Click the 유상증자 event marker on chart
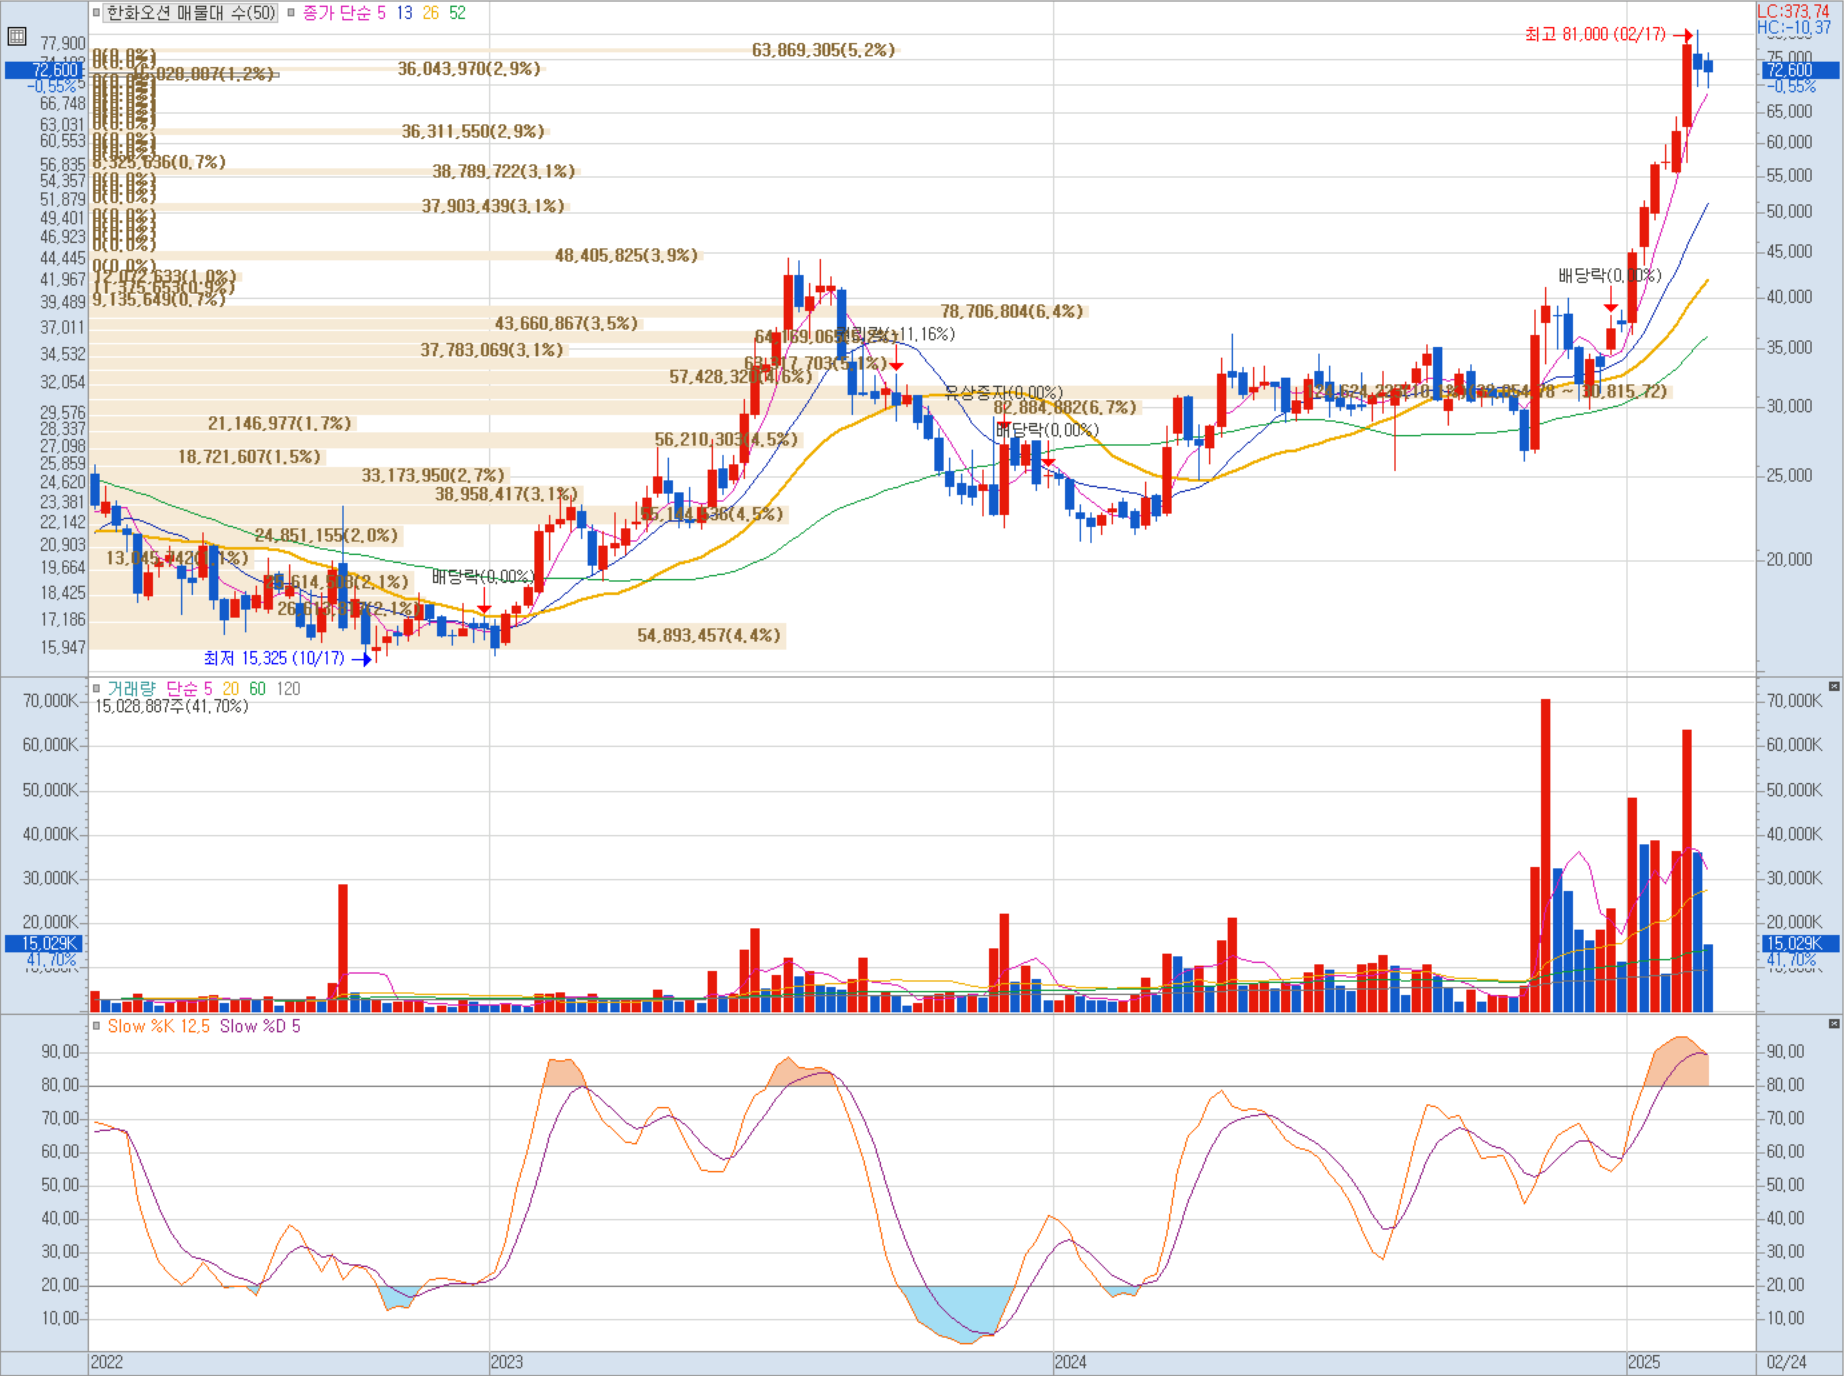Viewport: 1844px width, 1376px height. click(x=1004, y=392)
